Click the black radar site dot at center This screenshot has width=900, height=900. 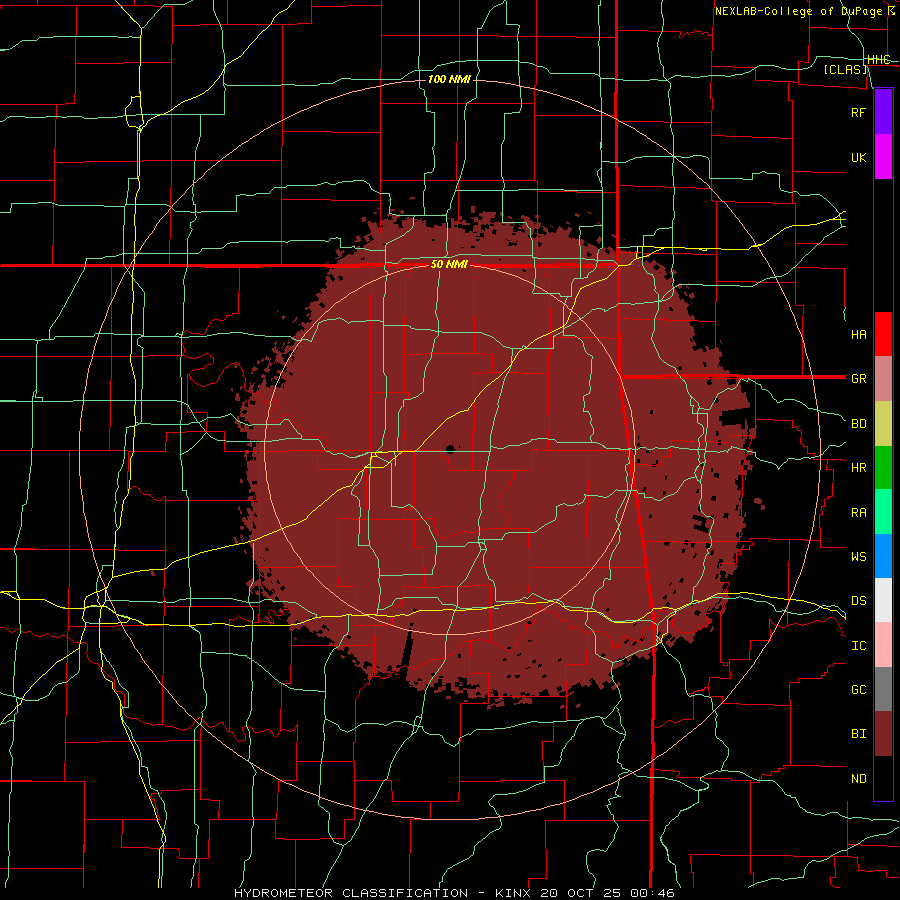pyautogui.click(x=449, y=449)
